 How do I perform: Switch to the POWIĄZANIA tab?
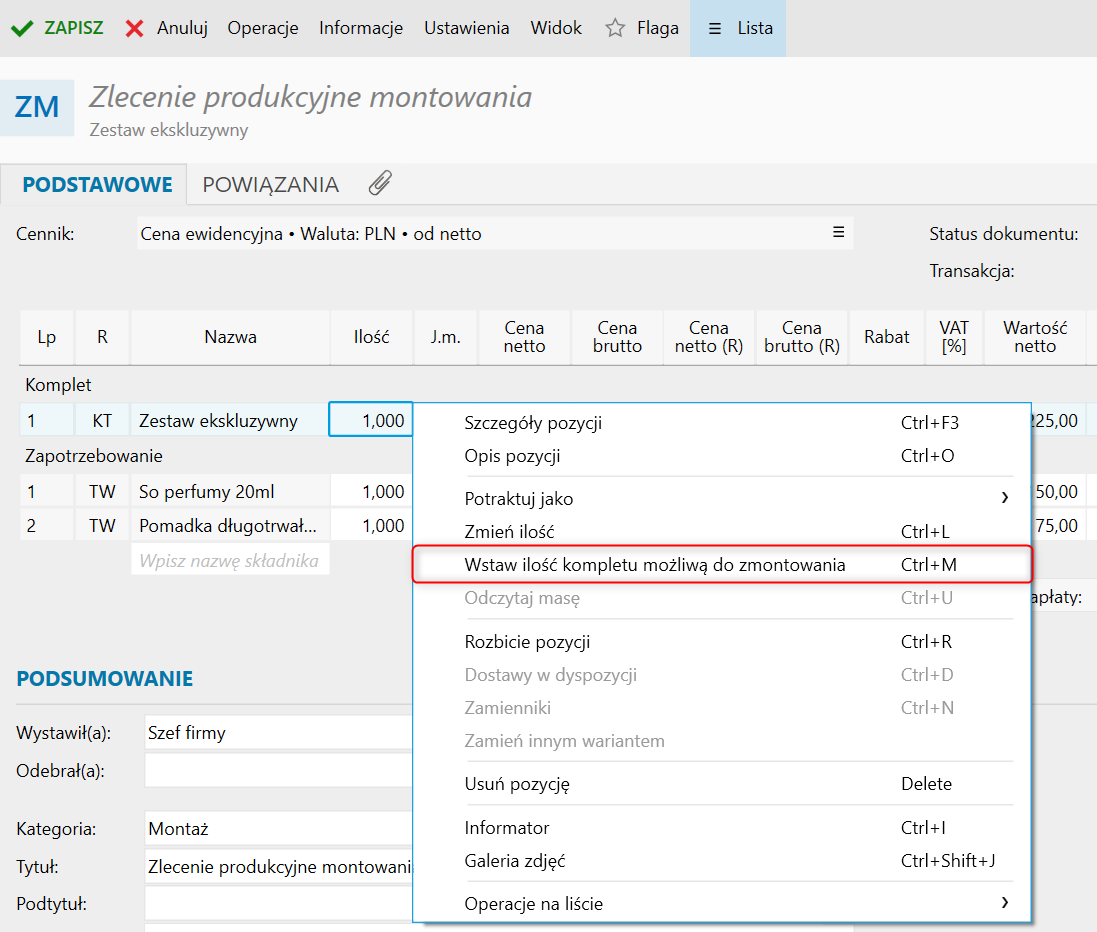[x=270, y=185]
